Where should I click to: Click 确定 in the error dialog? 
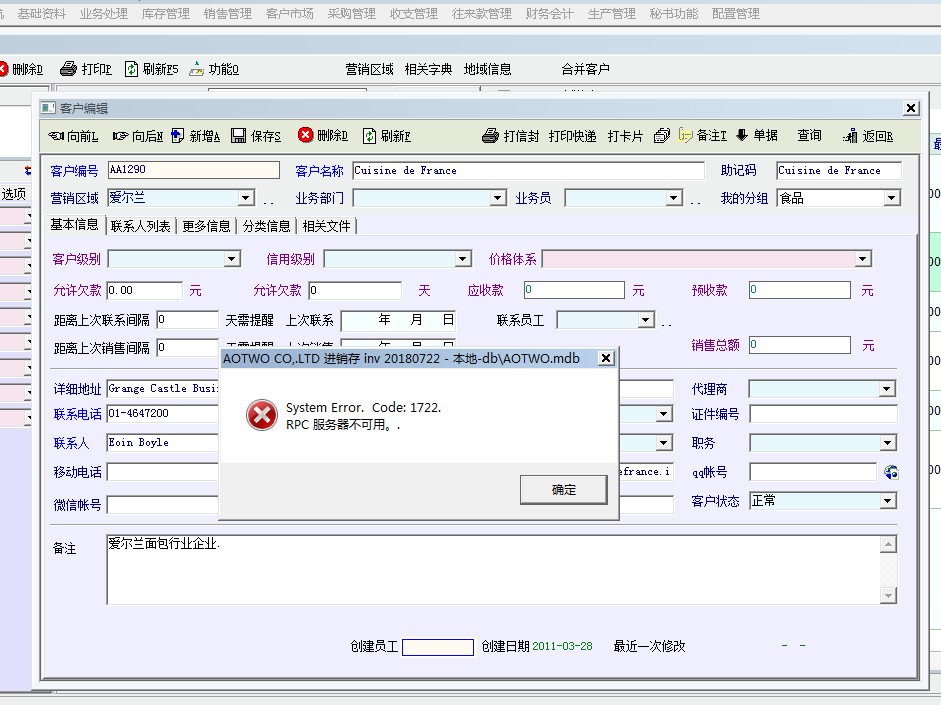(563, 490)
